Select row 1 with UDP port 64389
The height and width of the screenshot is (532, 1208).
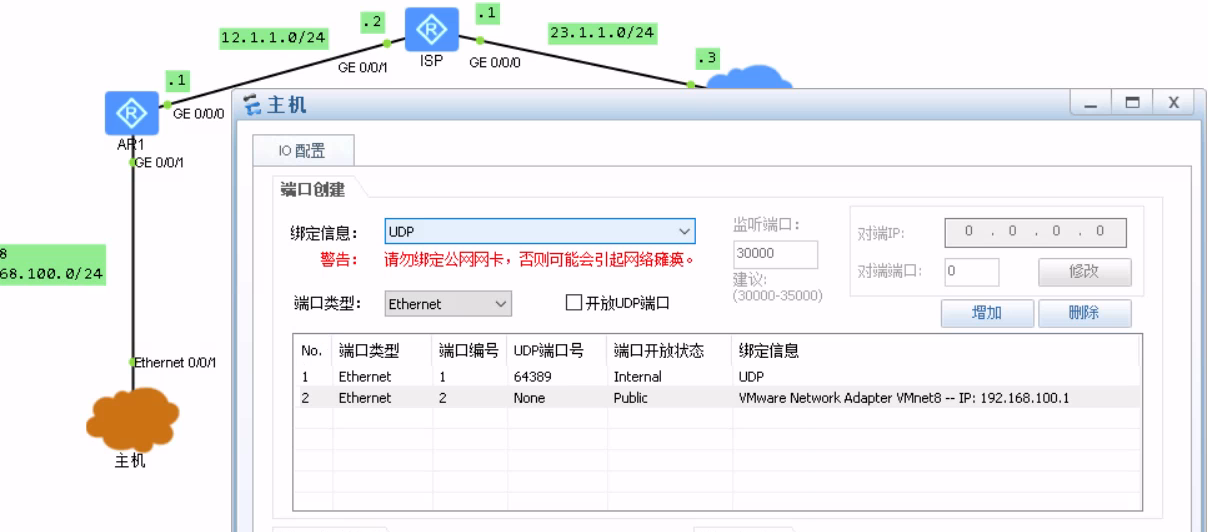716,377
